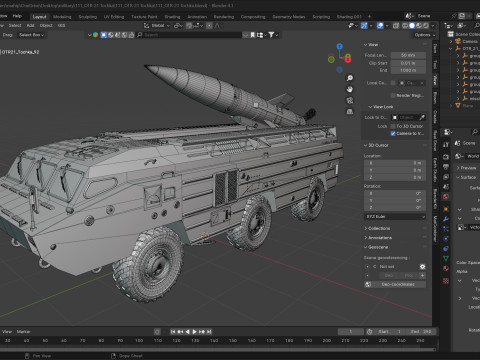Open Output properties printer tab
Image resolution: width=480 pixels, height=360 pixels.
coord(446,167)
